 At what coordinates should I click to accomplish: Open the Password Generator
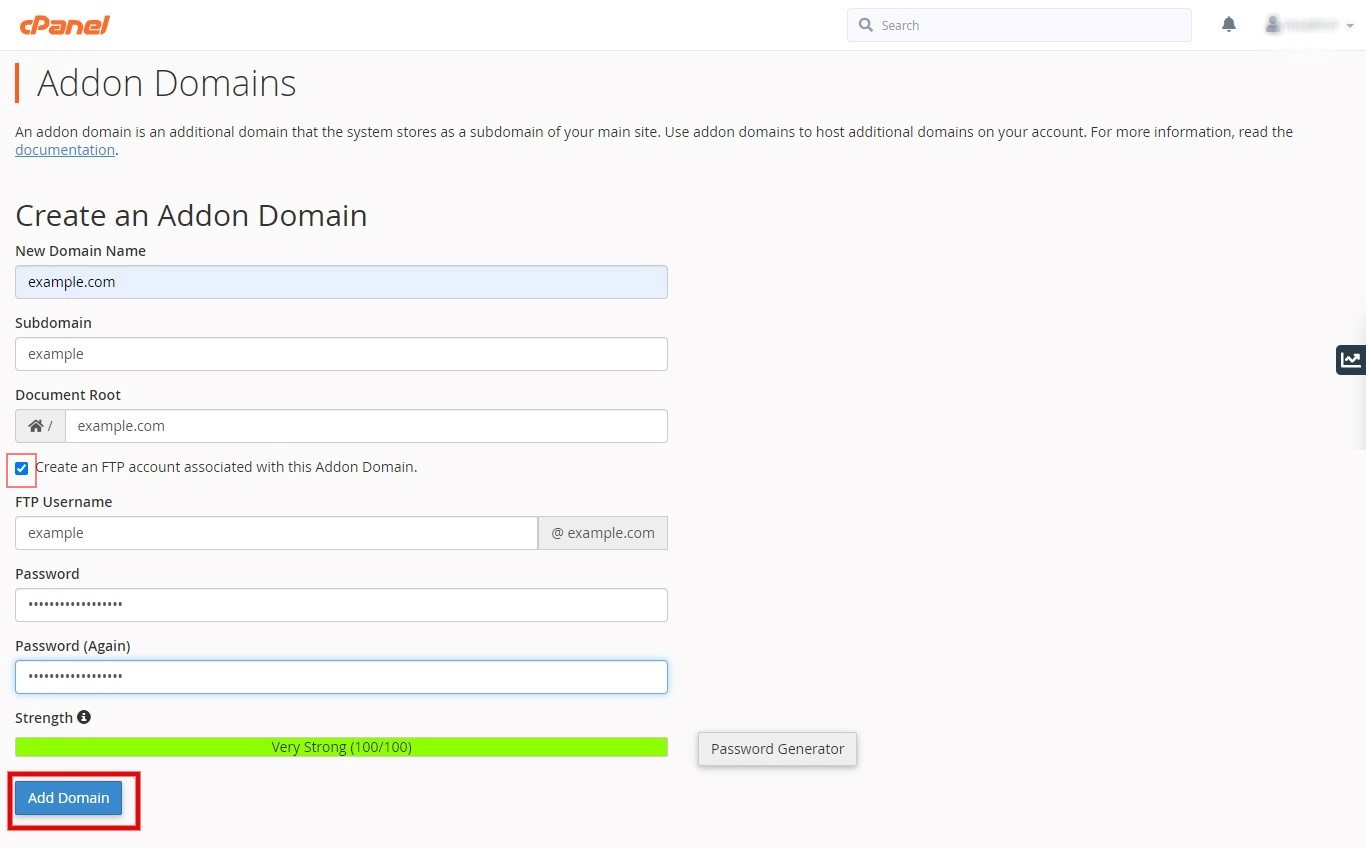point(777,749)
